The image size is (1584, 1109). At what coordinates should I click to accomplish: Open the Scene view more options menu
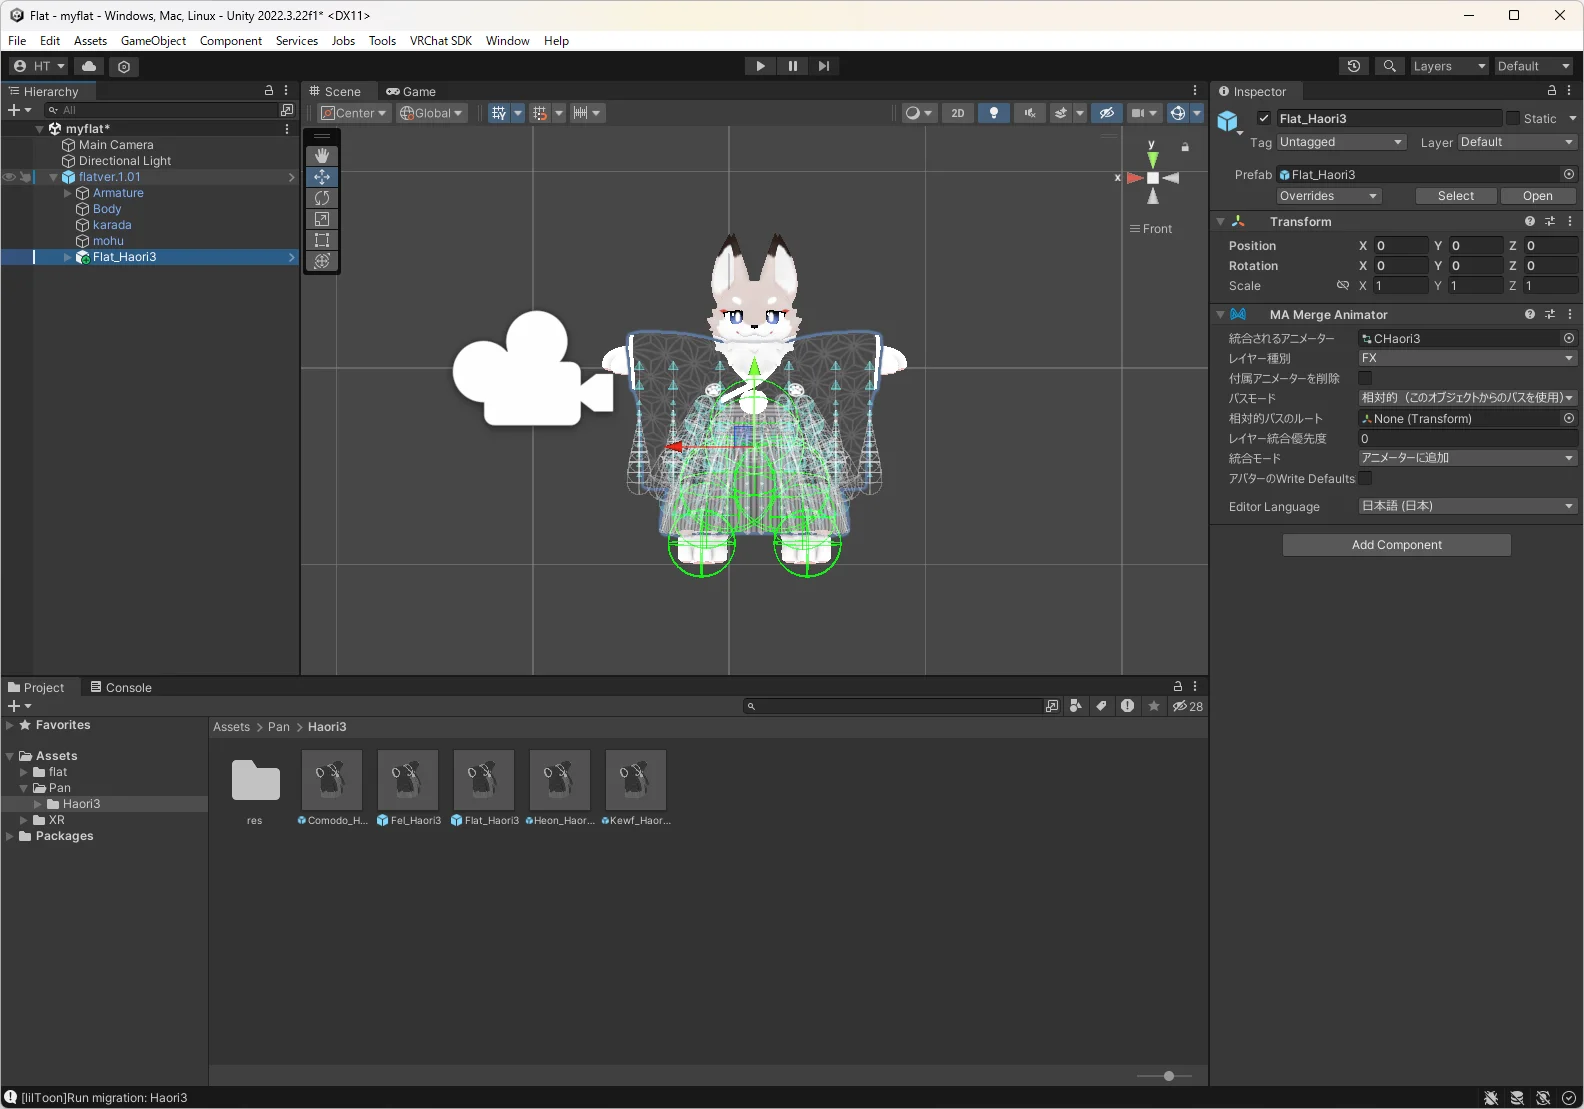[x=1195, y=90]
